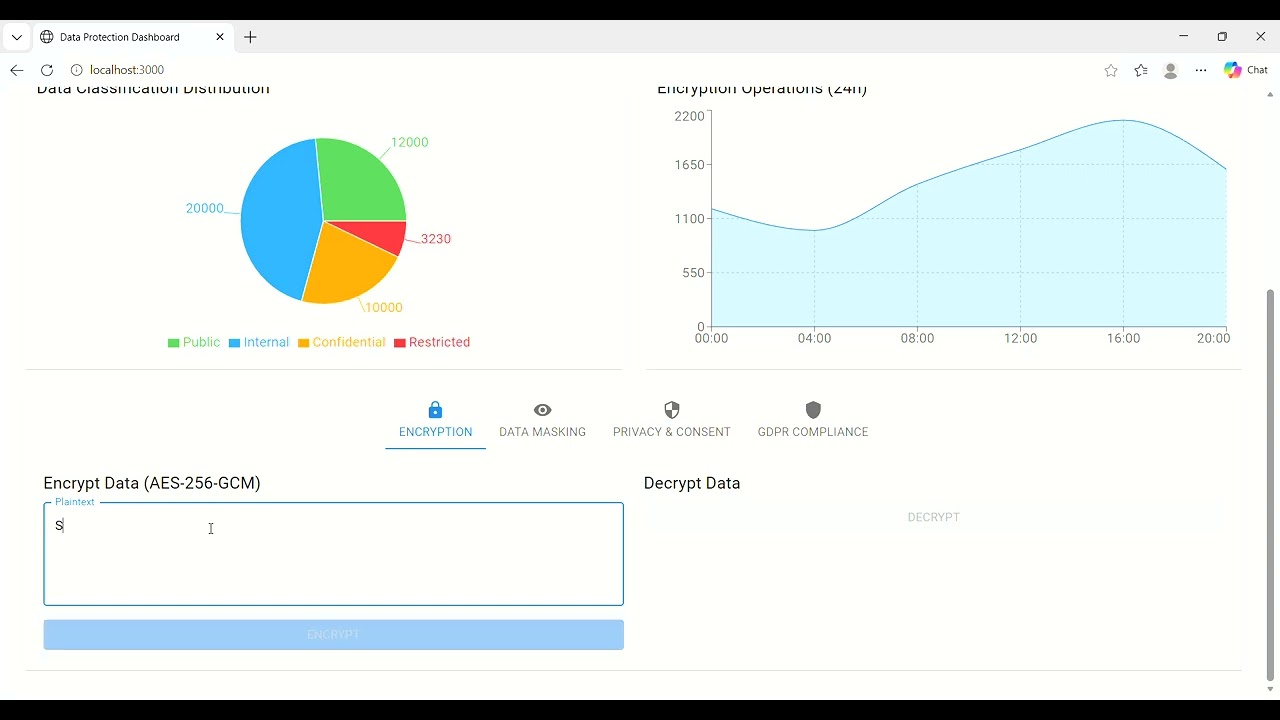Click the GDPR Compliance shield icon

[813, 410]
